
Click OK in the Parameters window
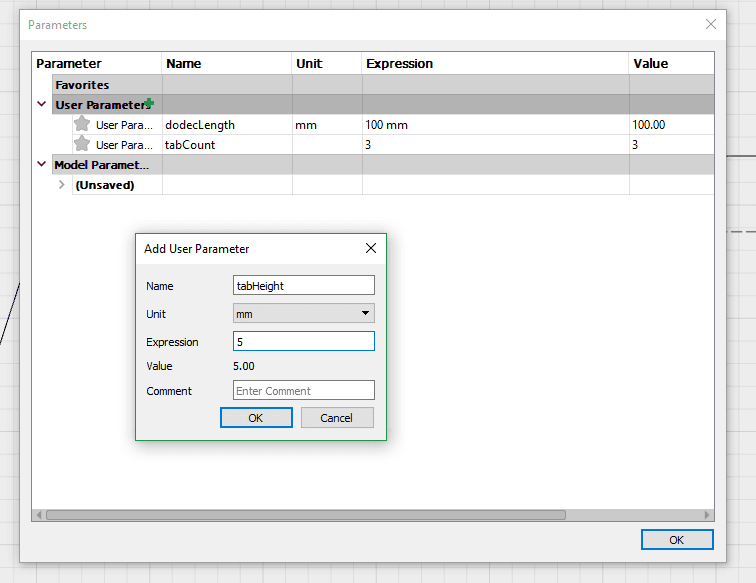coord(677,540)
